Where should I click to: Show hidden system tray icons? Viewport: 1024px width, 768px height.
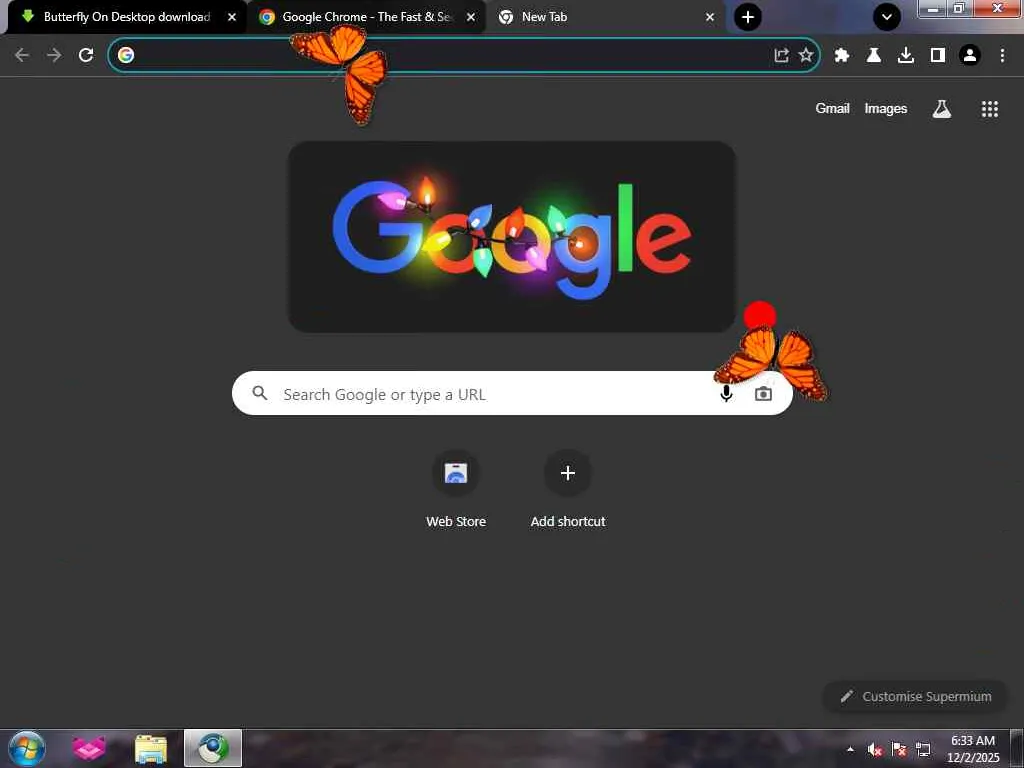coord(850,749)
